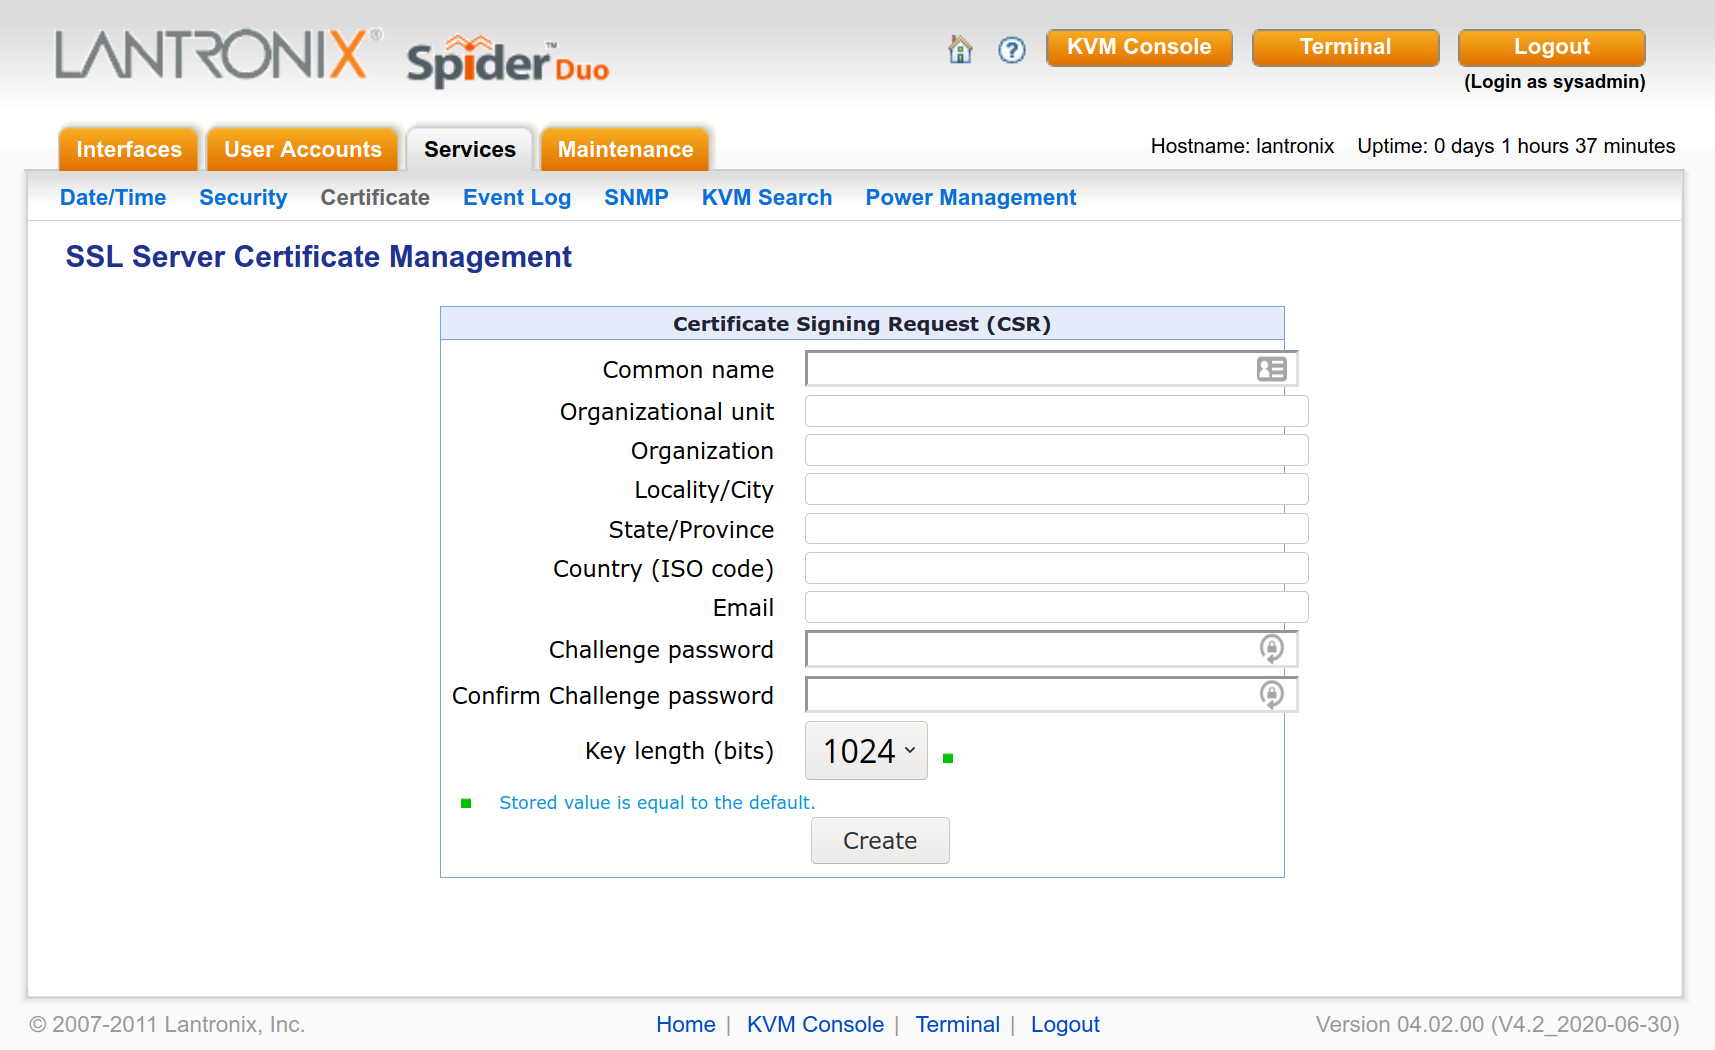Image resolution: width=1715 pixels, height=1050 pixels.
Task: Click the key icon in Confirm Challenge password
Action: coord(1271,694)
